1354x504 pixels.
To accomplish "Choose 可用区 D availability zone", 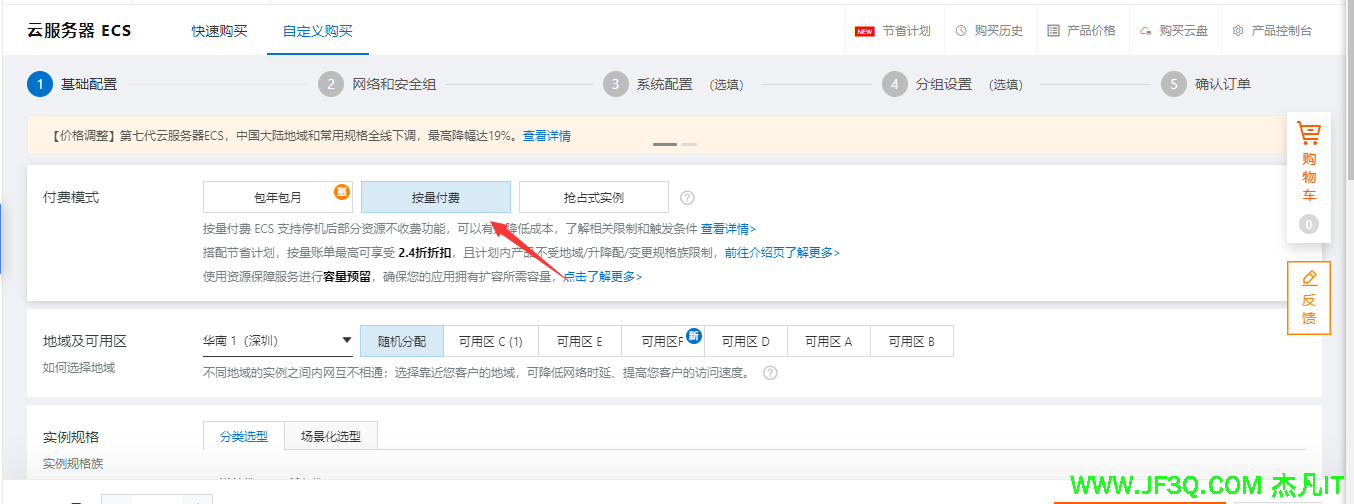I will click(745, 341).
